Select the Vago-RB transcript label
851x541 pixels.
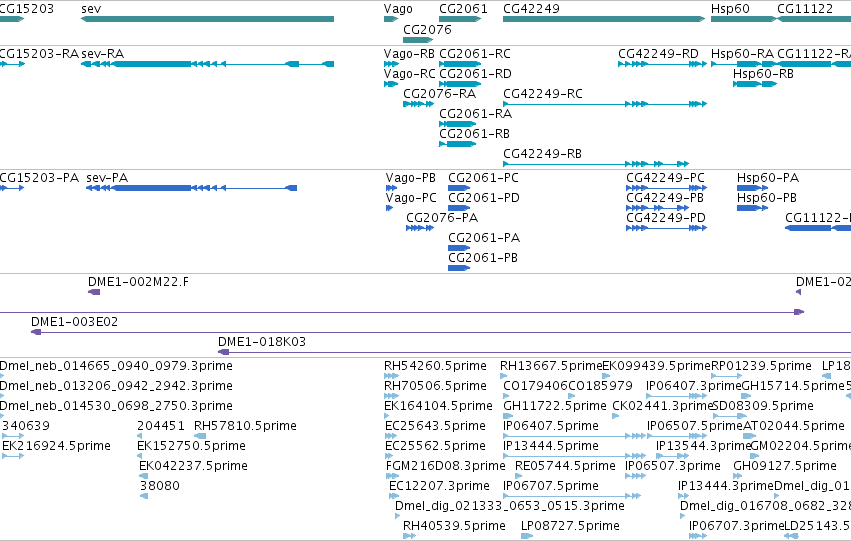(409, 54)
